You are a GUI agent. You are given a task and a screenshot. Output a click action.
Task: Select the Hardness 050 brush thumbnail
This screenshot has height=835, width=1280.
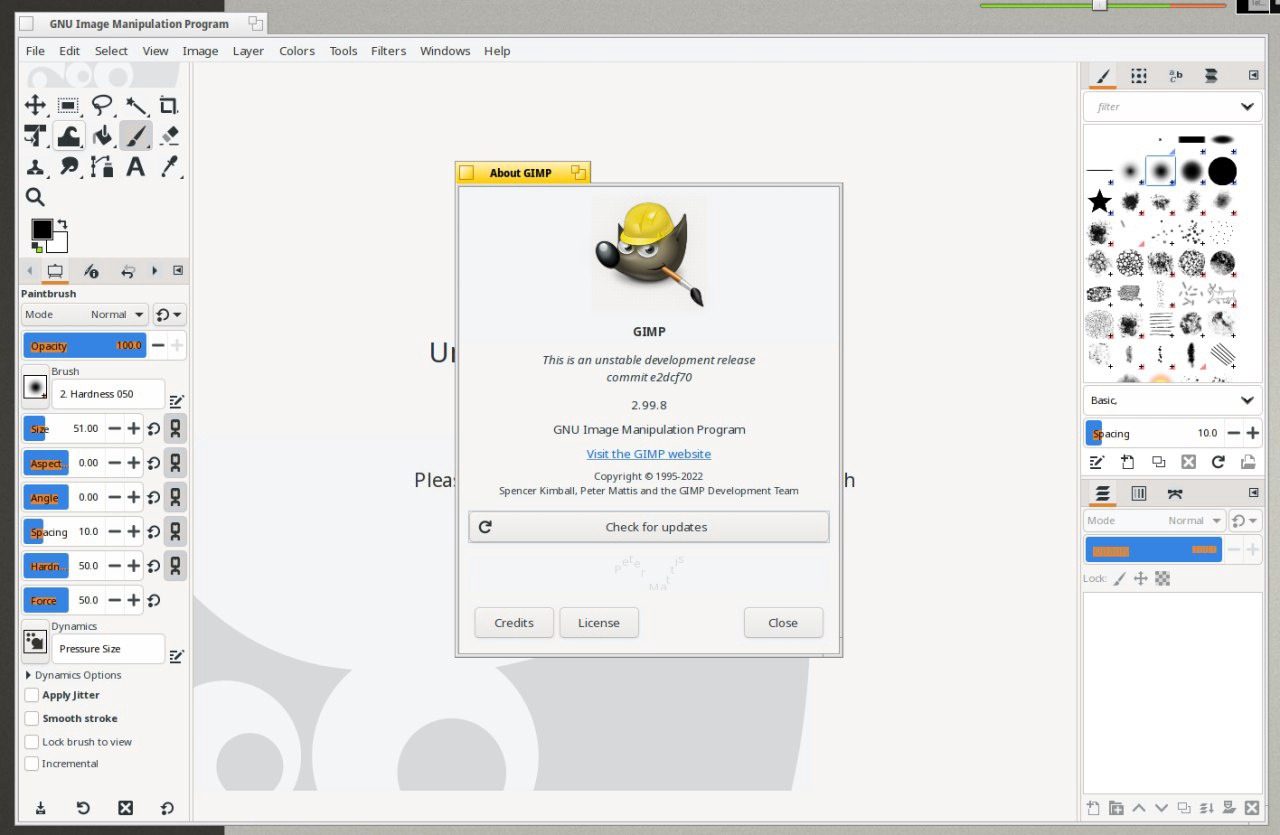[x=1160, y=171]
